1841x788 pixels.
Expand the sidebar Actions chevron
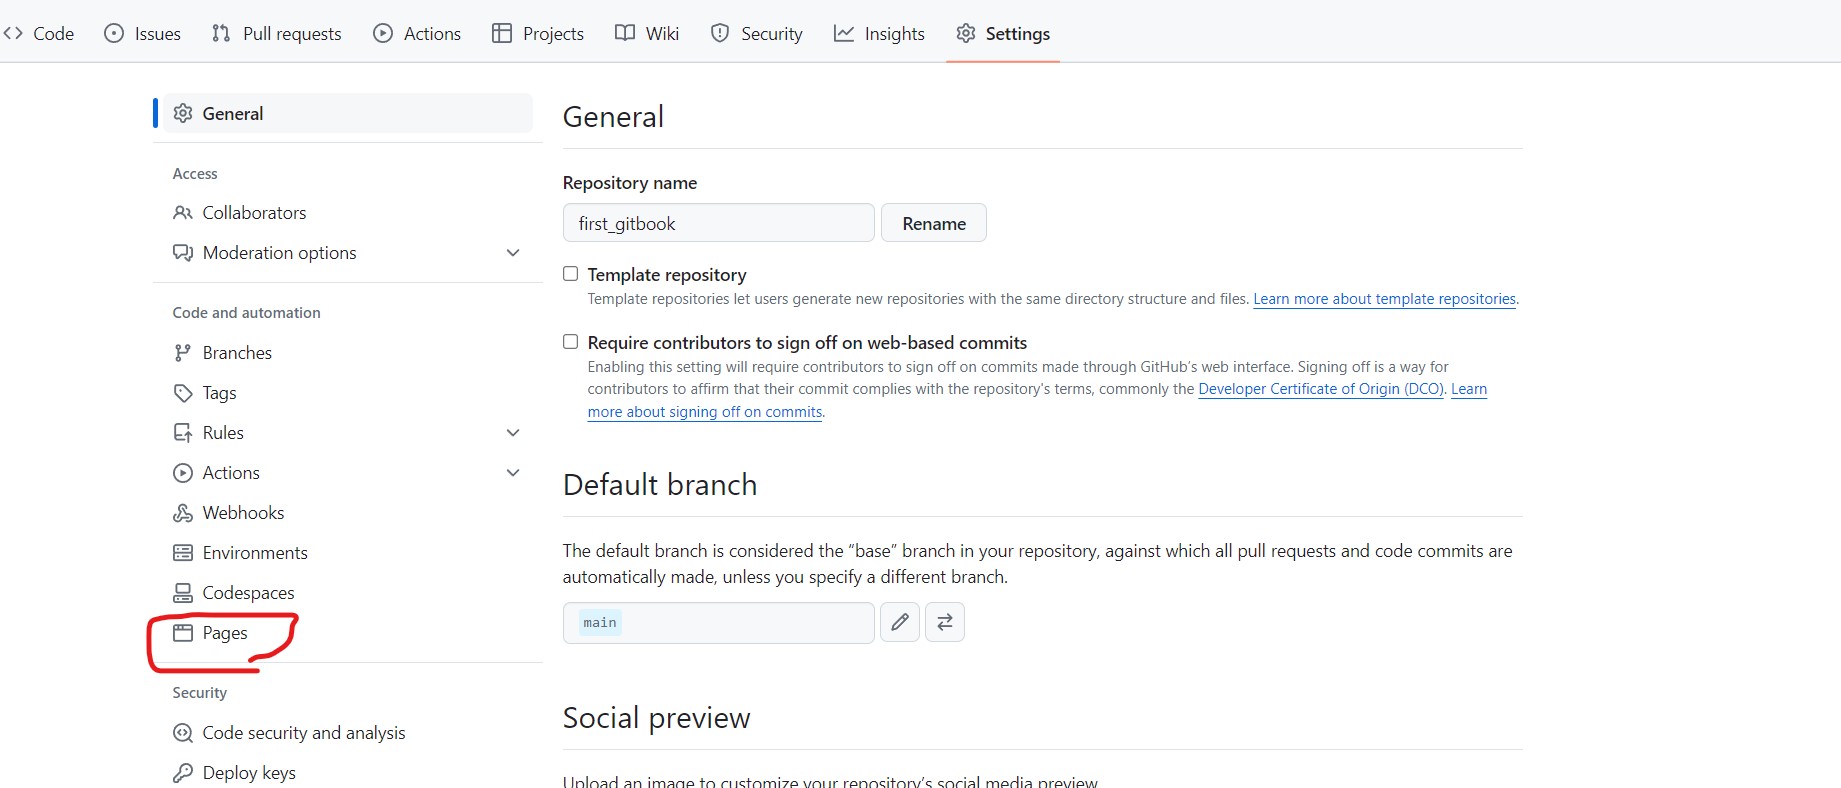pos(513,473)
